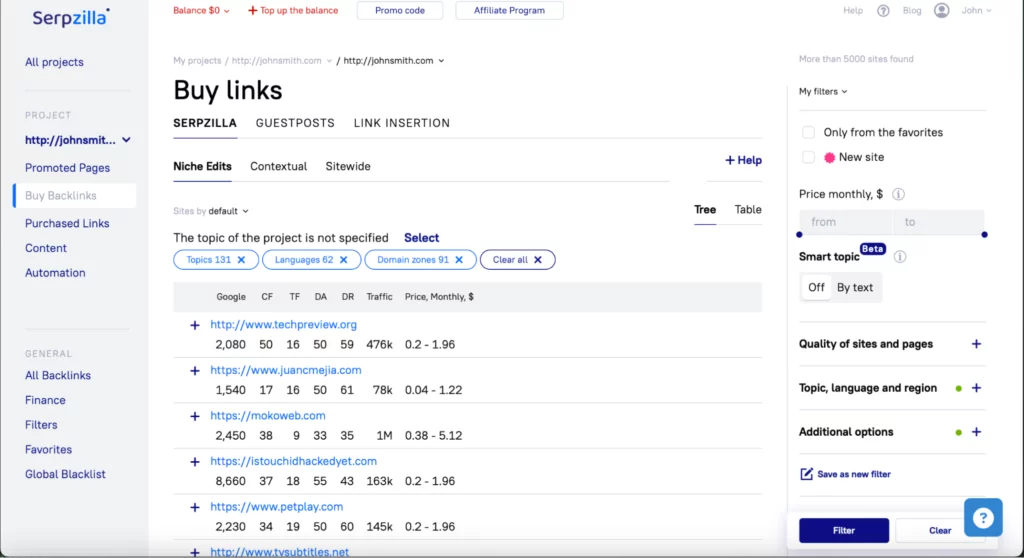Expand Quality of sites and pages section
The image size is (1024, 558).
976,344
